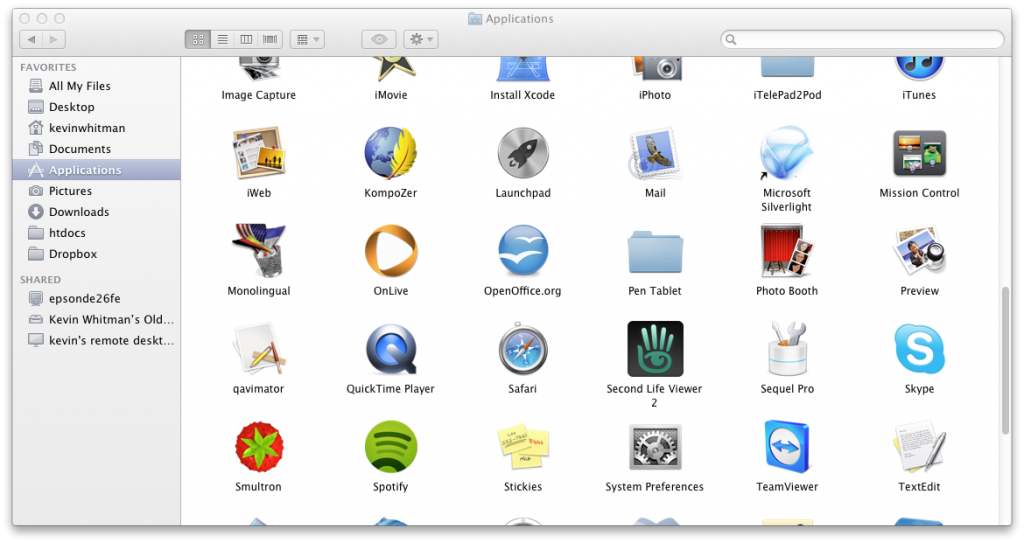The width and height of the screenshot is (1024, 543).
Task: Go back with the left arrow button
Action: [31, 39]
